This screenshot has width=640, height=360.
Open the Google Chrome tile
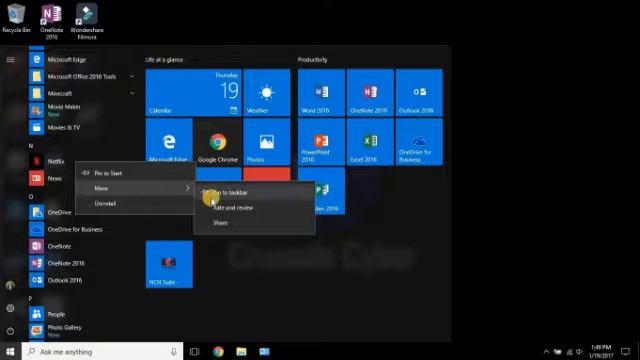[x=218, y=142]
